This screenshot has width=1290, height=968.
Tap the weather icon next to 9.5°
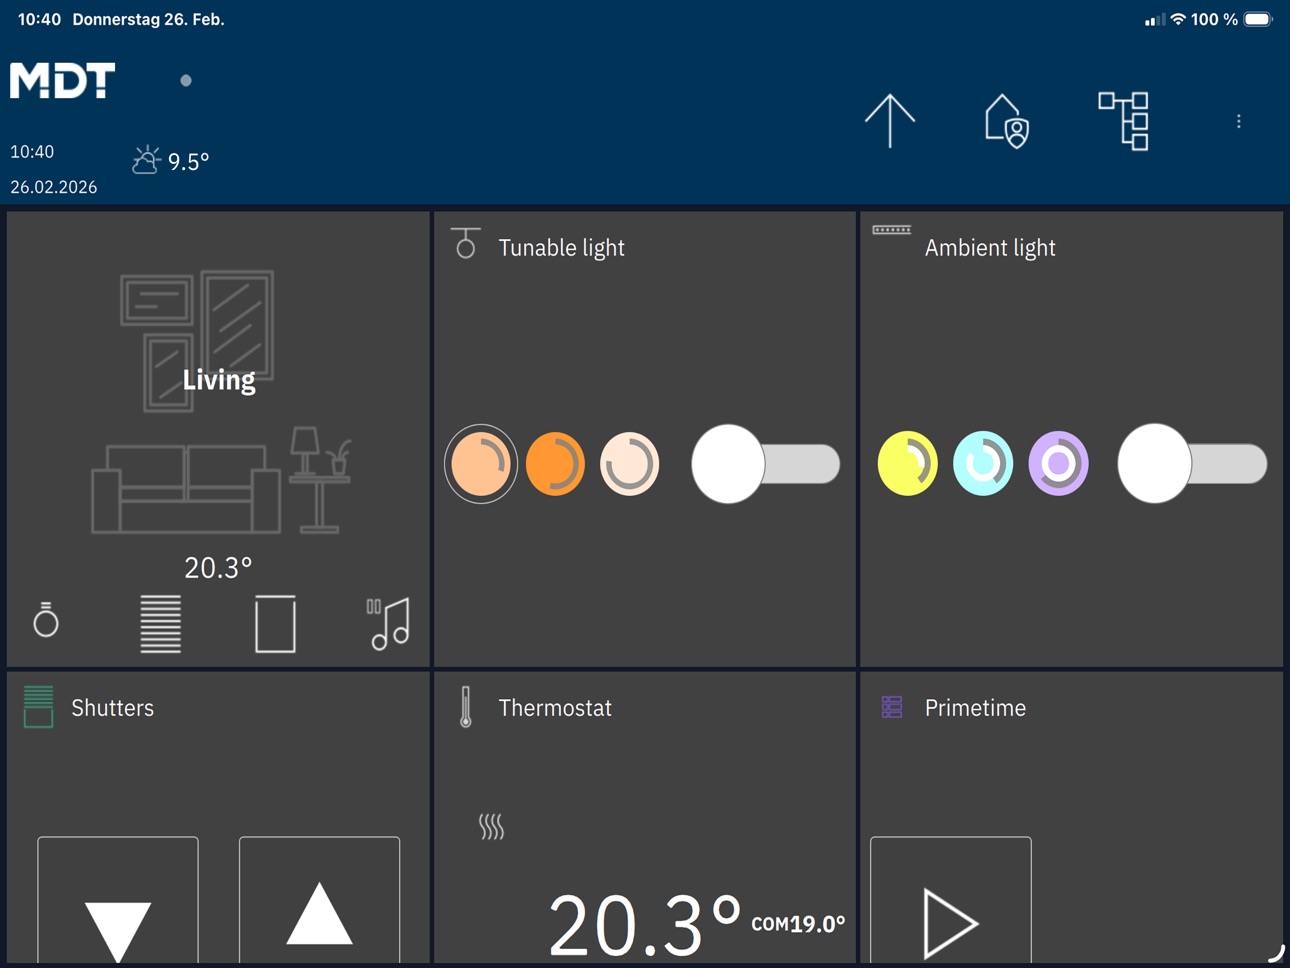[146, 160]
